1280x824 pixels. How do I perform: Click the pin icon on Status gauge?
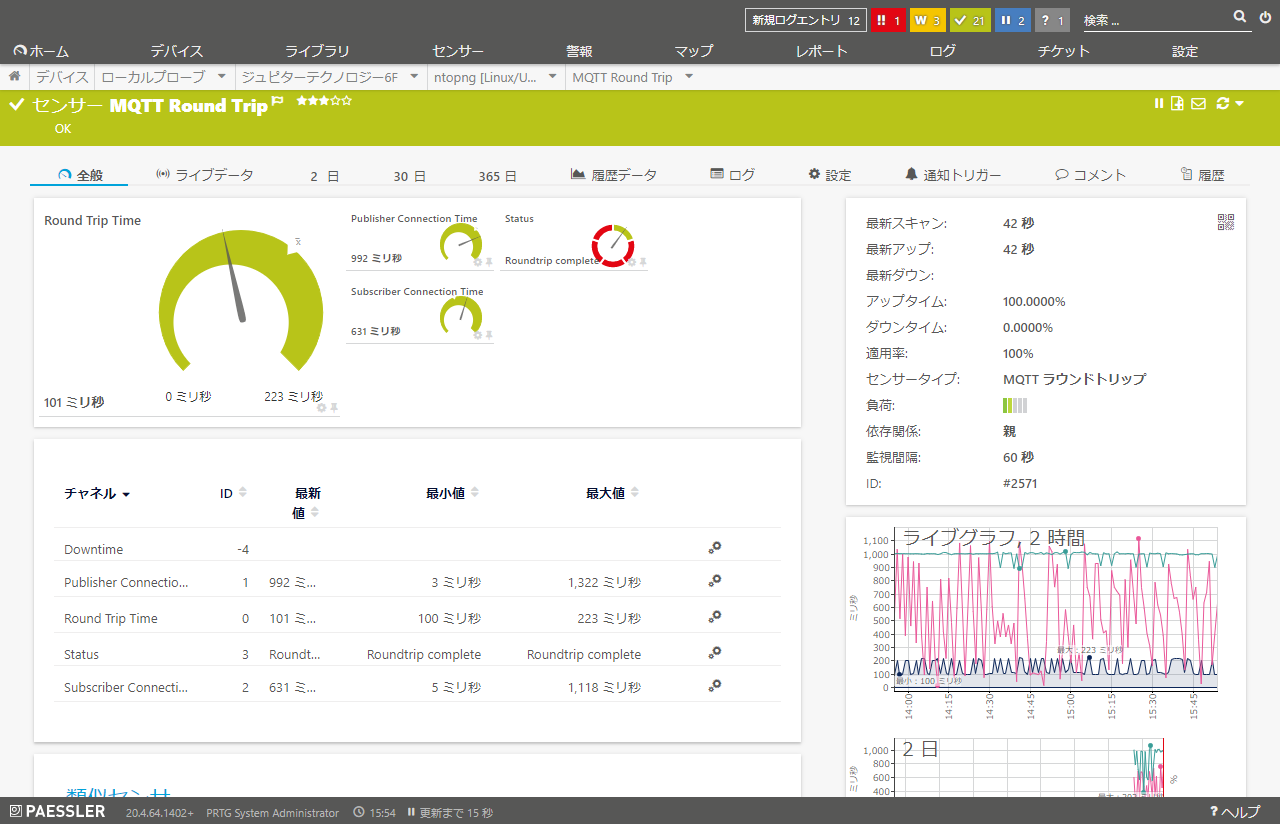point(643,261)
